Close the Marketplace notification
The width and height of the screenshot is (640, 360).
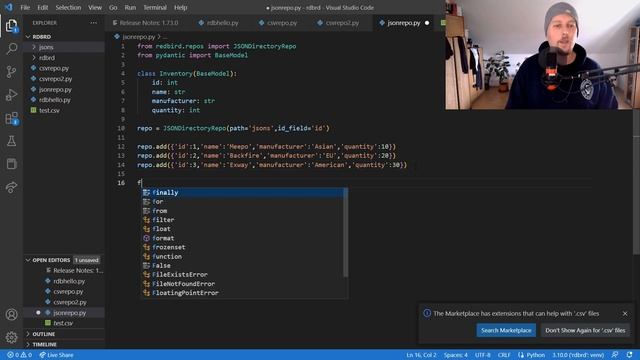point(625,313)
